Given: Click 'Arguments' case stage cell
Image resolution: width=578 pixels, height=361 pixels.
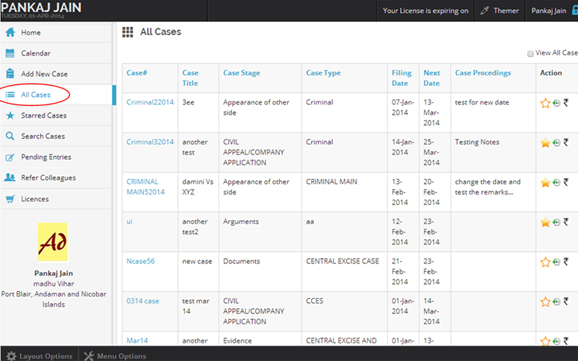Looking at the screenshot, I should (241, 222).
